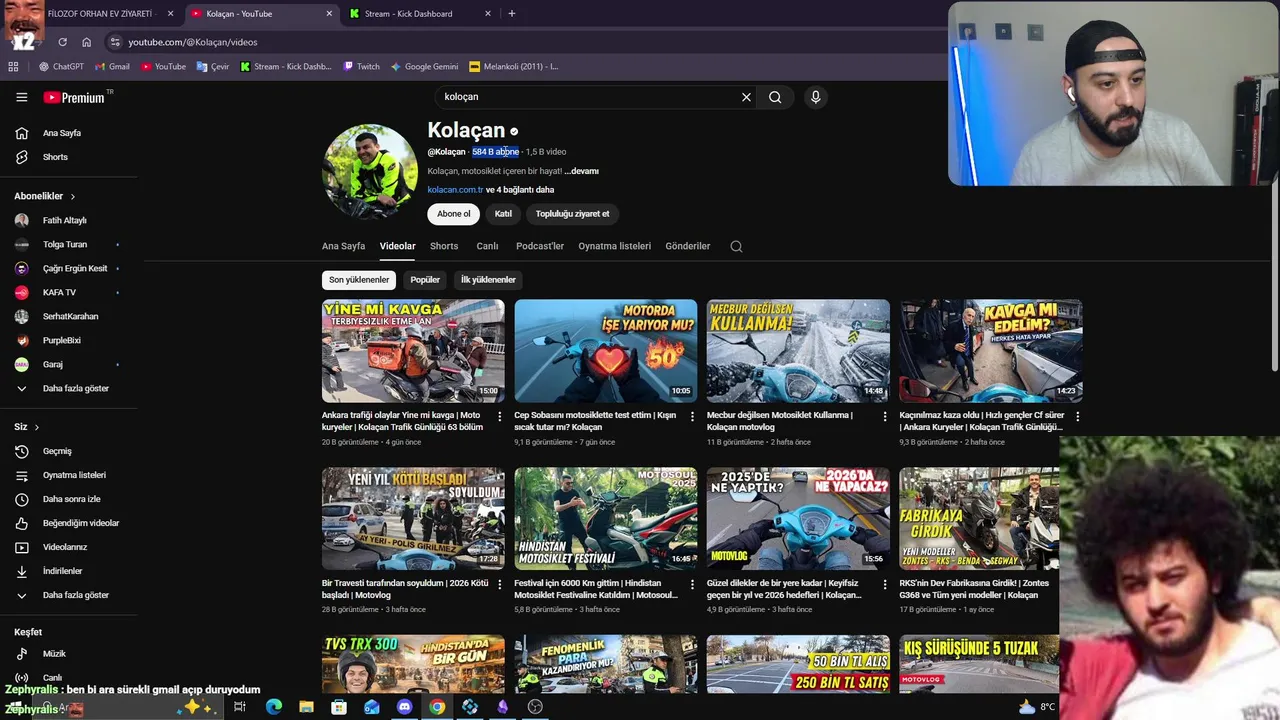1280x720 pixels.
Task: Switch to Canlı tab
Action: click(487, 246)
